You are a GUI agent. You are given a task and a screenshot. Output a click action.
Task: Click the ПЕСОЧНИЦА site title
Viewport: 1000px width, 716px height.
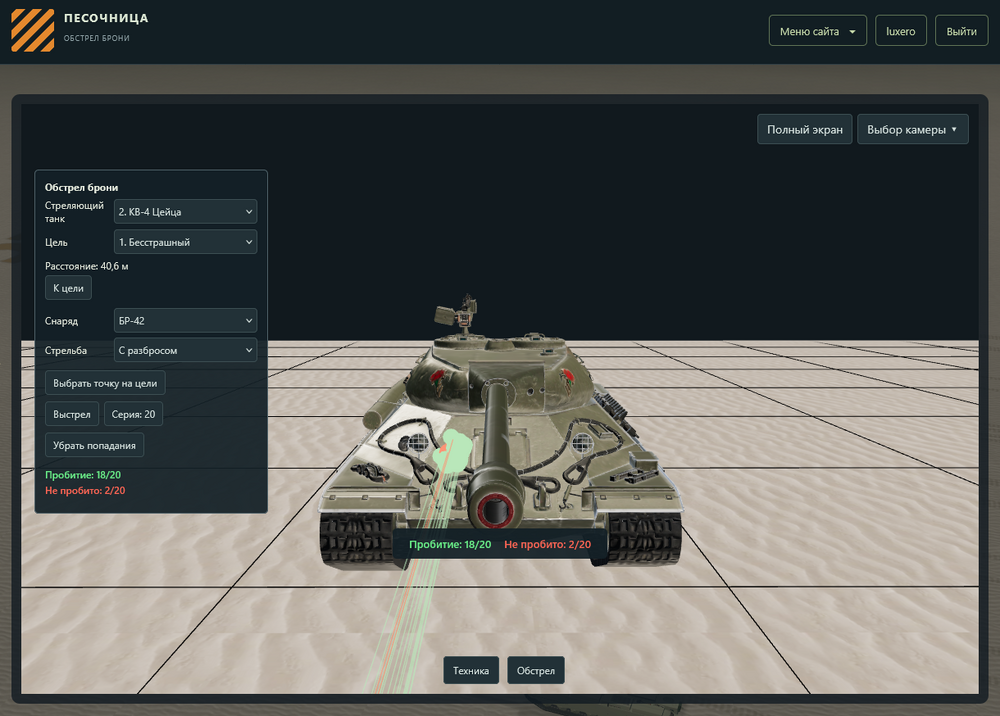[106, 18]
